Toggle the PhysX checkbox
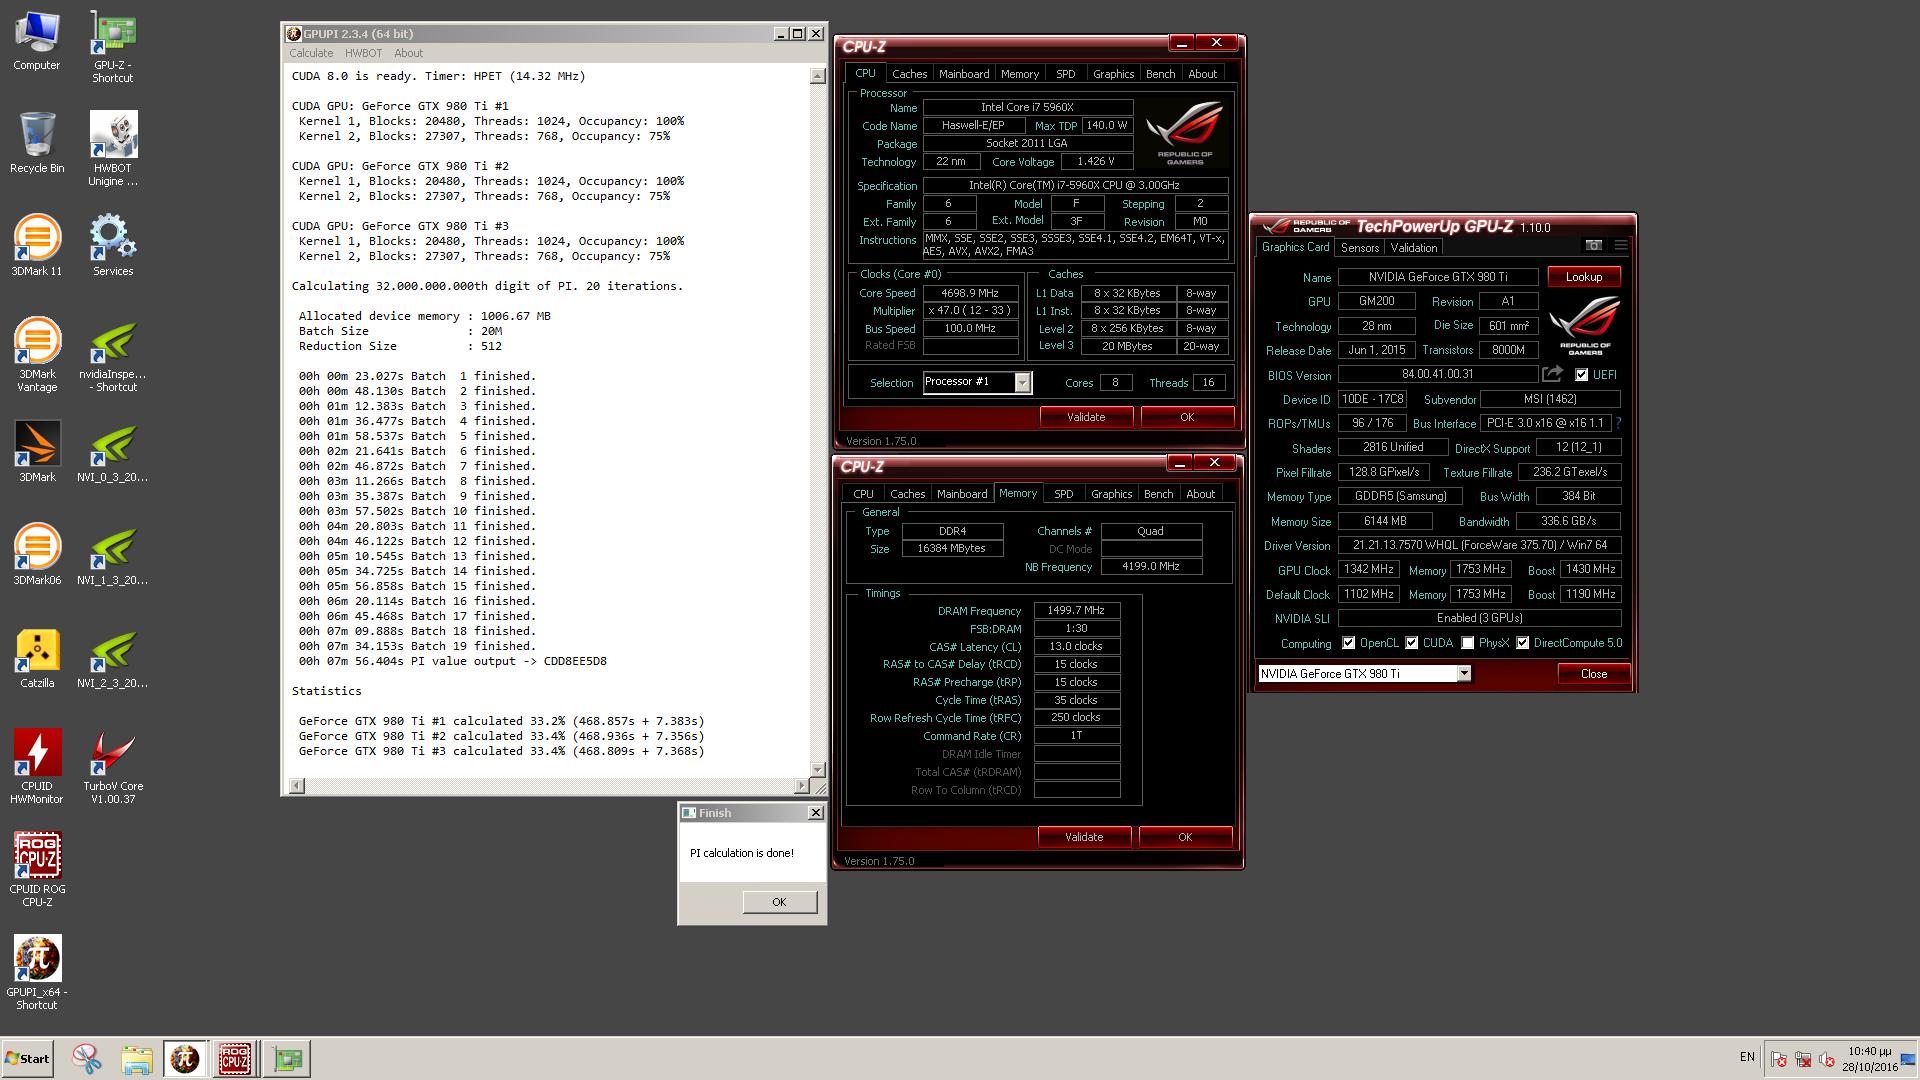This screenshot has width=1920, height=1080. (1467, 643)
